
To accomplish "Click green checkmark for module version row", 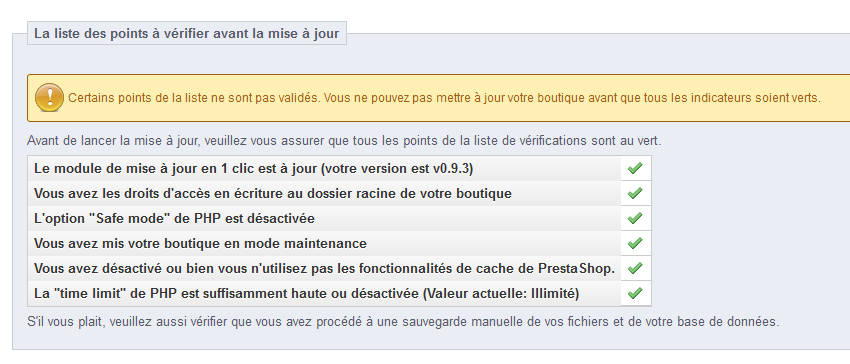I will pos(635,168).
